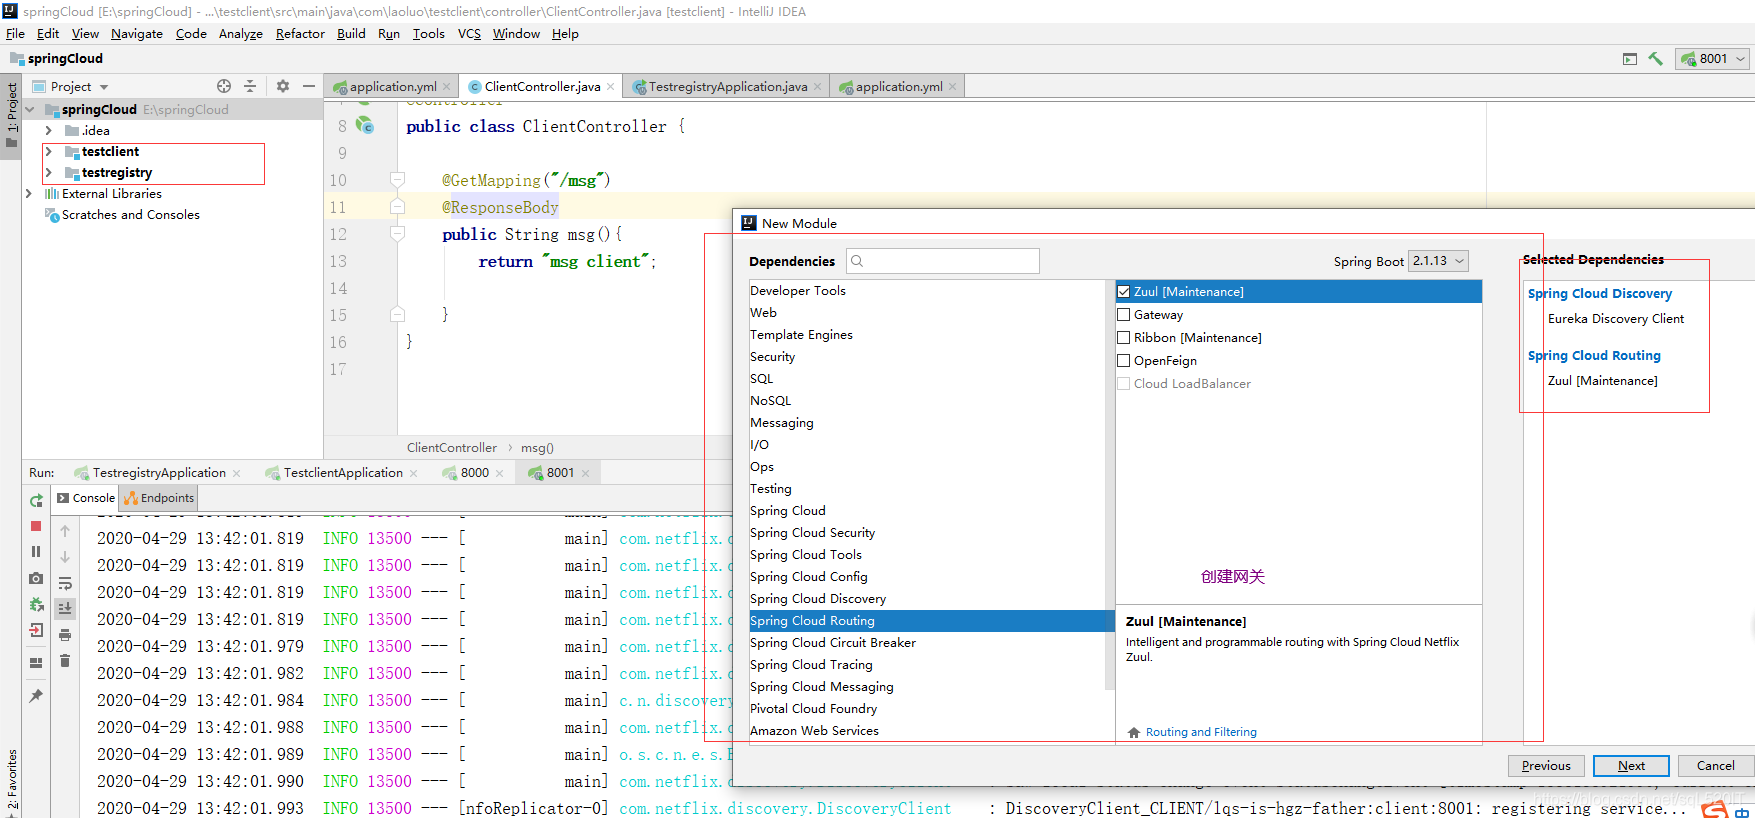This screenshot has height=818, width=1755.
Task: Check the Gateway checkbox
Action: point(1124,315)
